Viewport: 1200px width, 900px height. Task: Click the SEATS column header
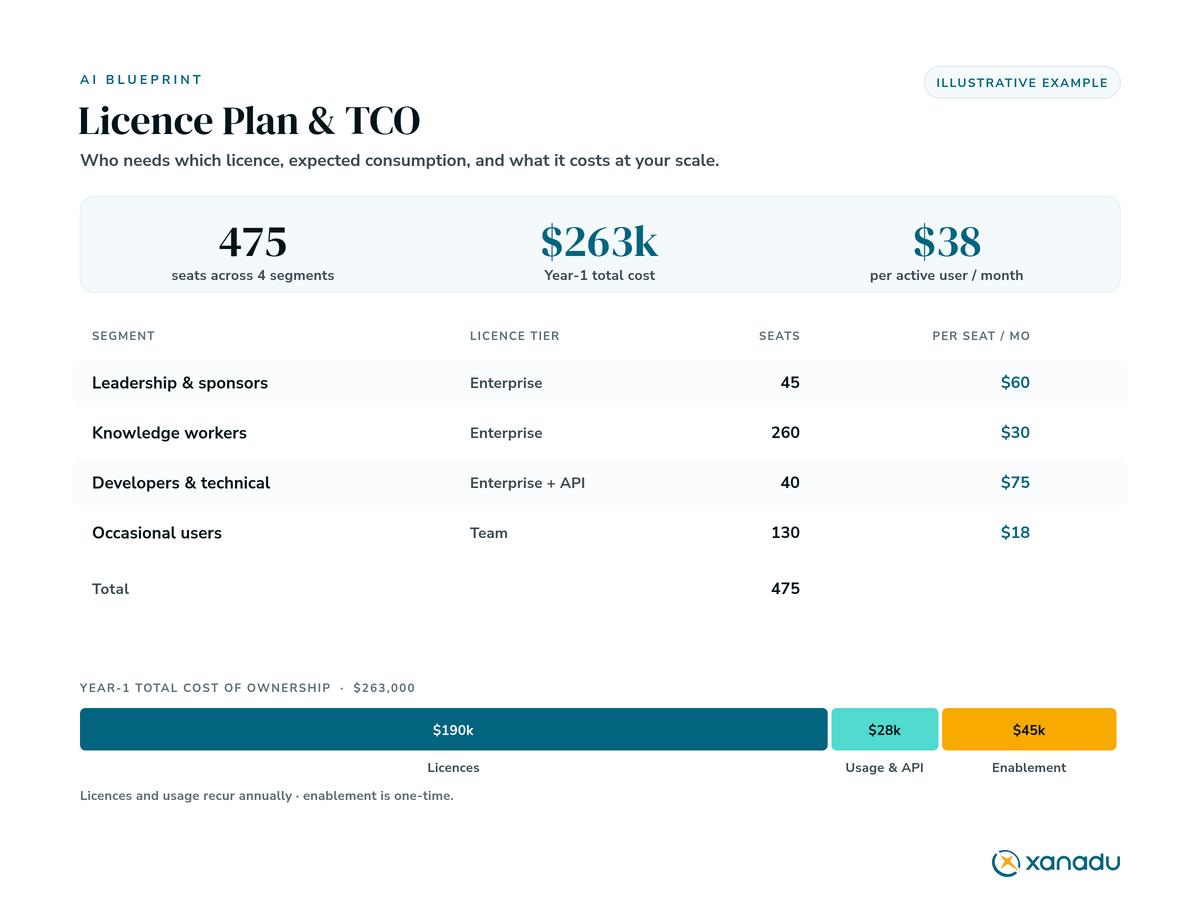(779, 336)
